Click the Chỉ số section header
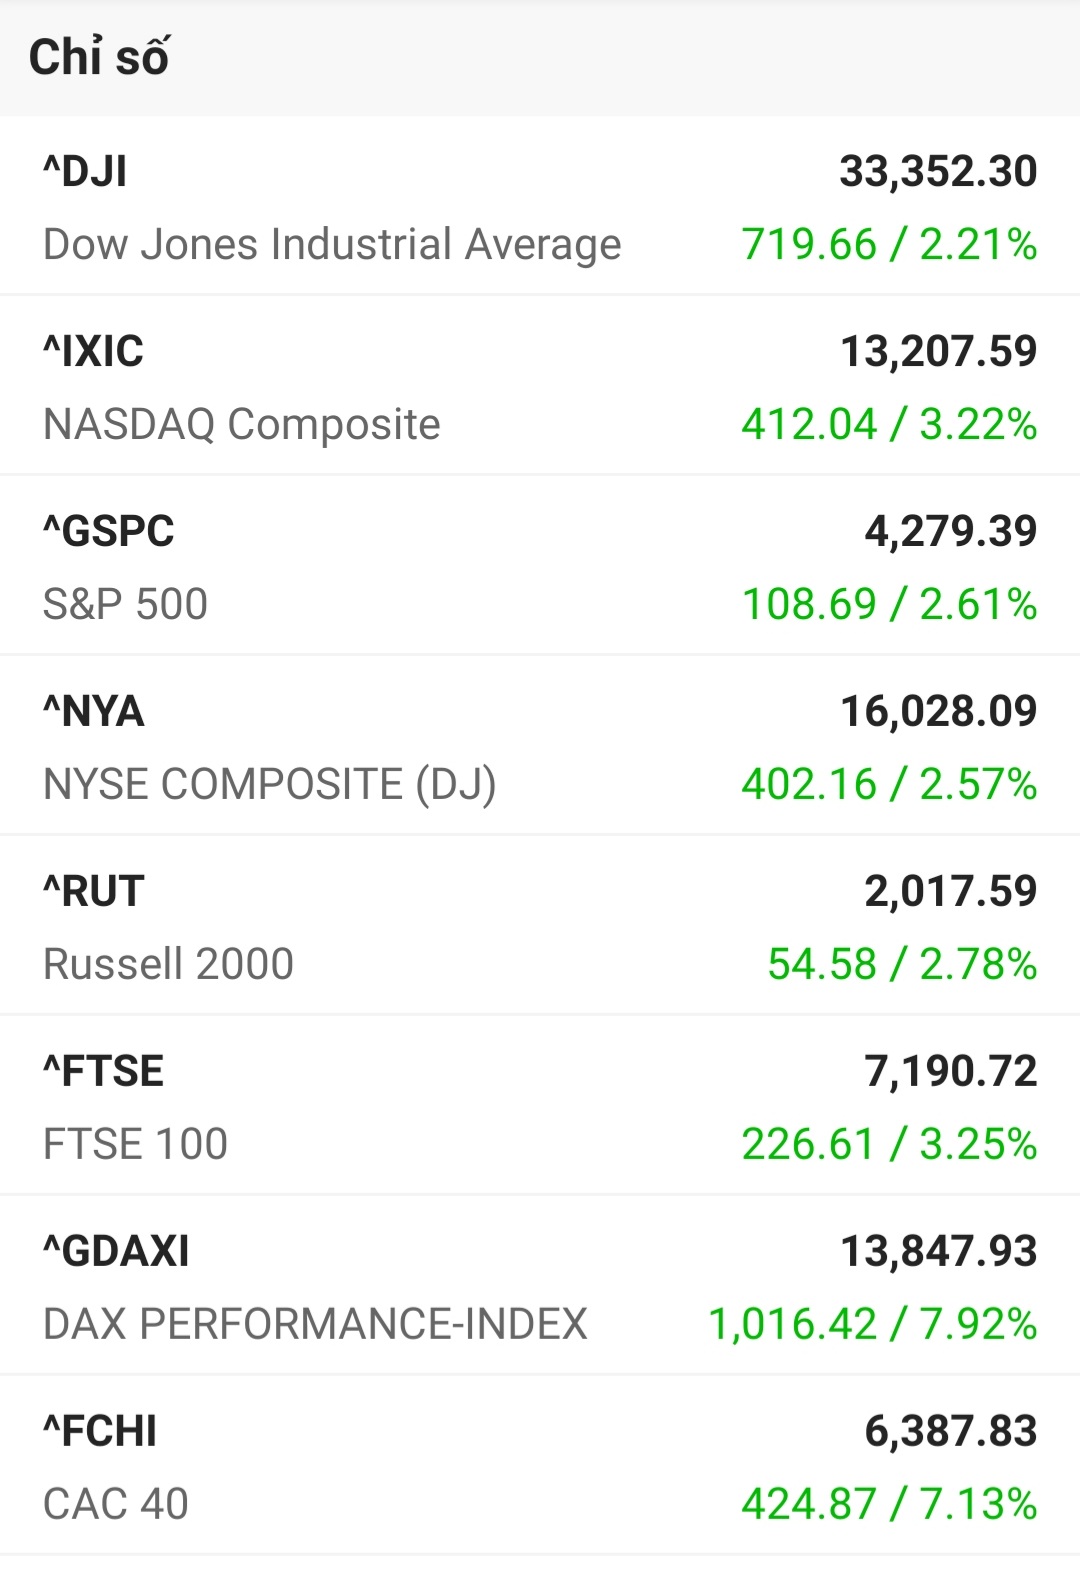The height and width of the screenshot is (1584, 1080). point(99,58)
